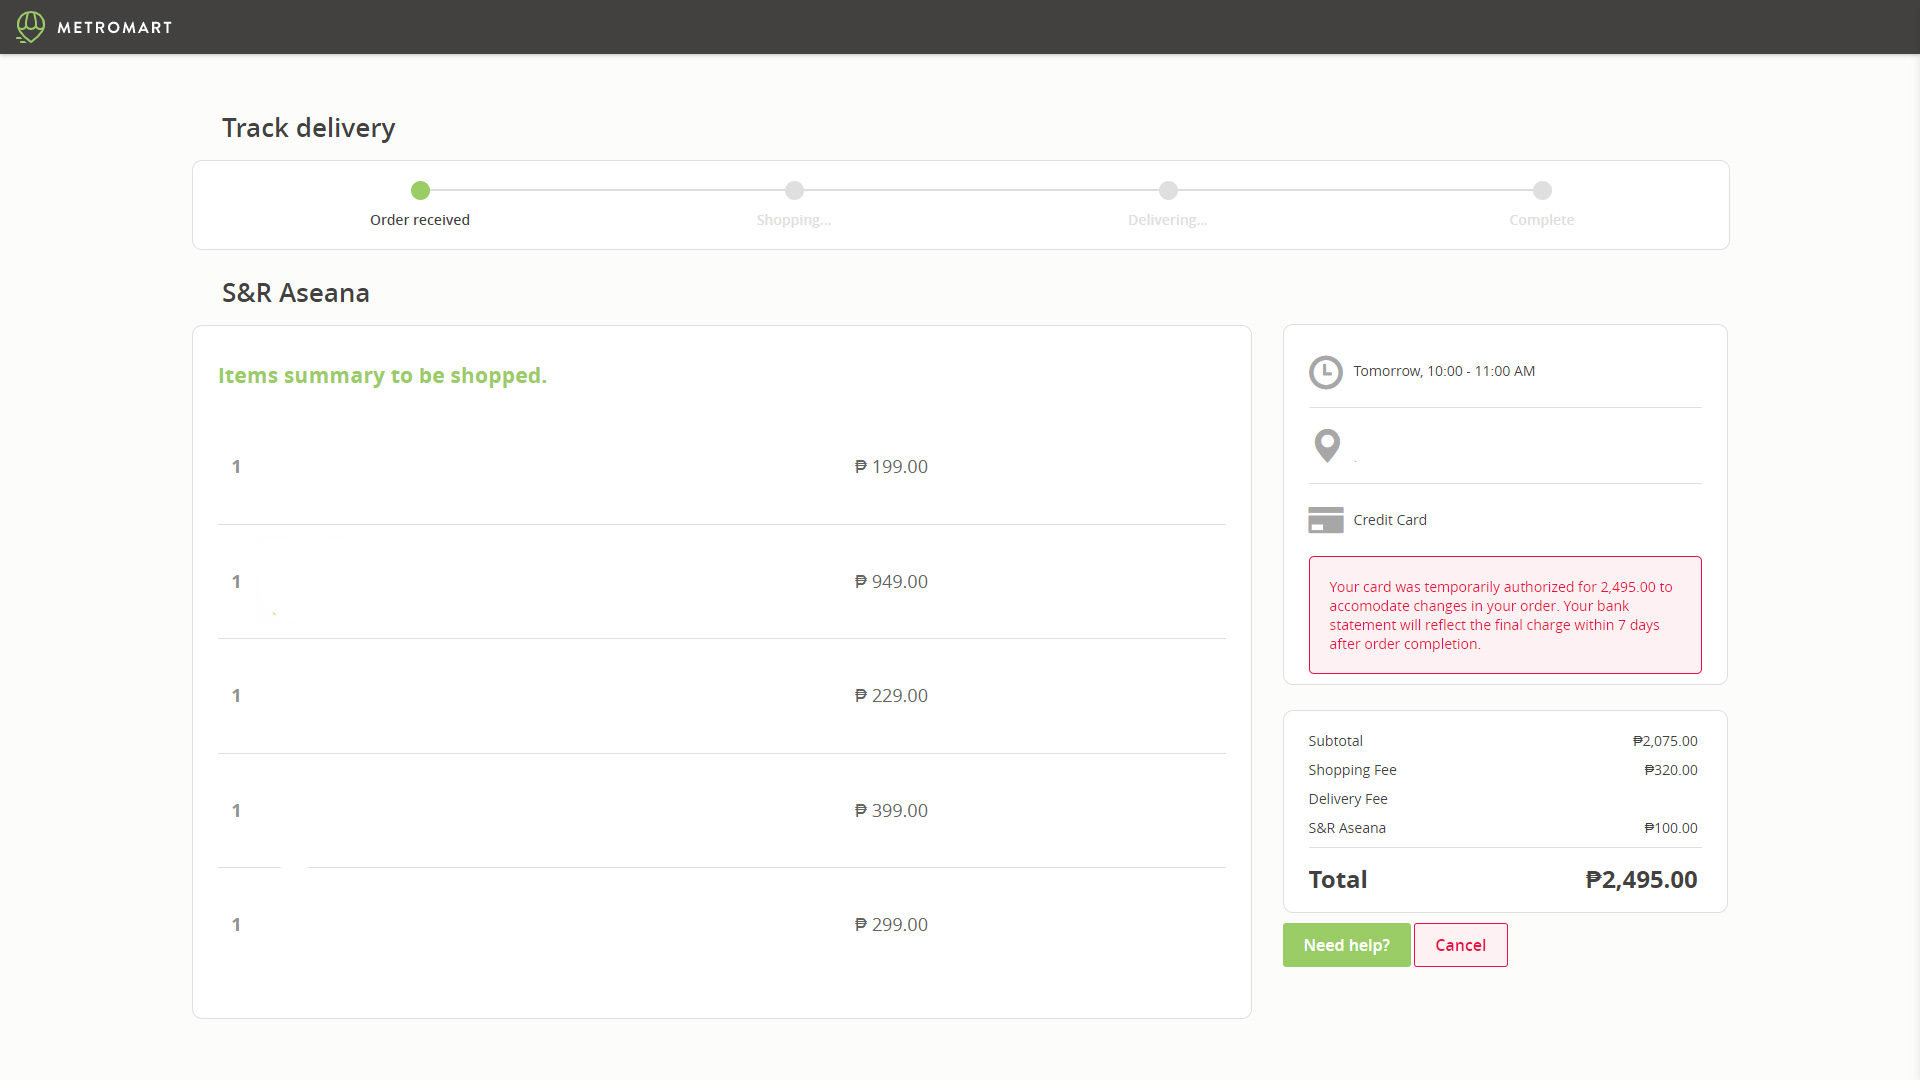This screenshot has width=1920, height=1080.
Task: Click the ₱2,075.00 subtotal amount
Action: [1665, 741]
